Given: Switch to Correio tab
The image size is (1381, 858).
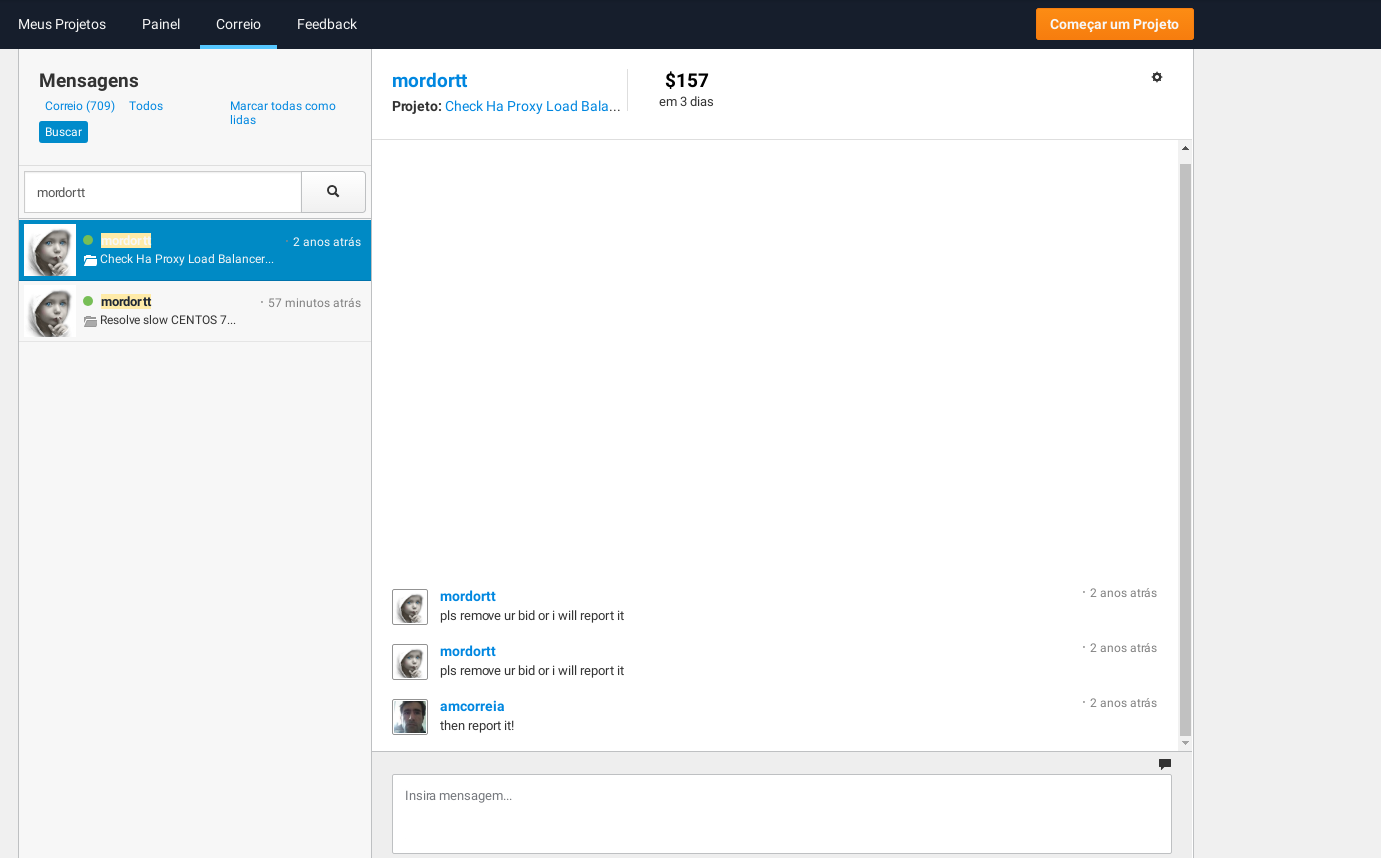Looking at the screenshot, I should [x=238, y=24].
